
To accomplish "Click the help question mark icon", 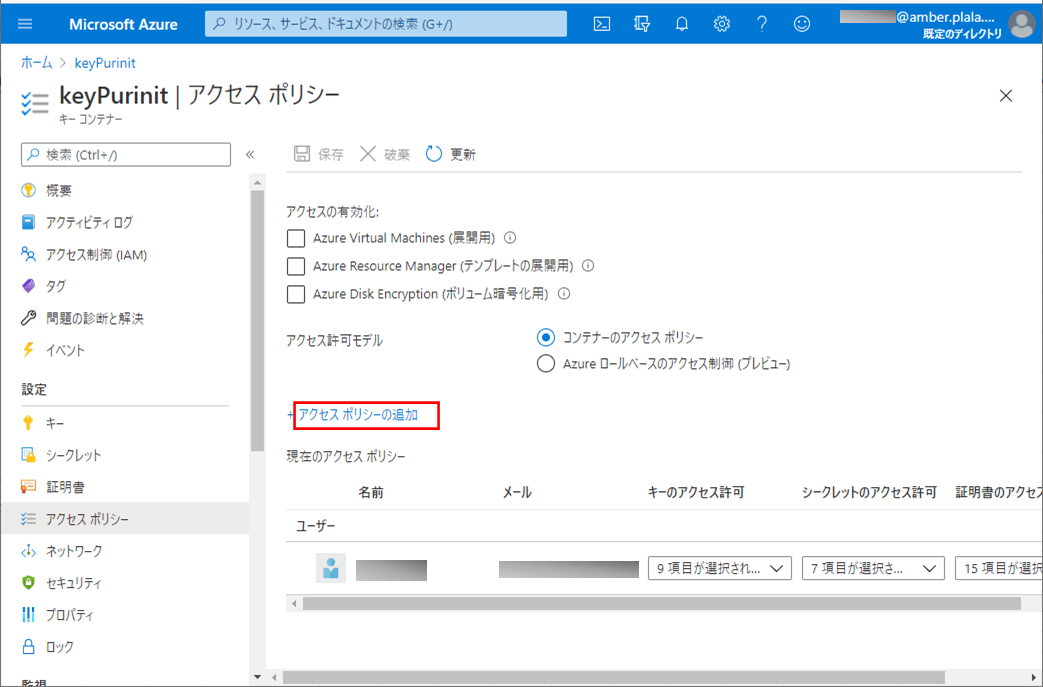I will point(762,24).
